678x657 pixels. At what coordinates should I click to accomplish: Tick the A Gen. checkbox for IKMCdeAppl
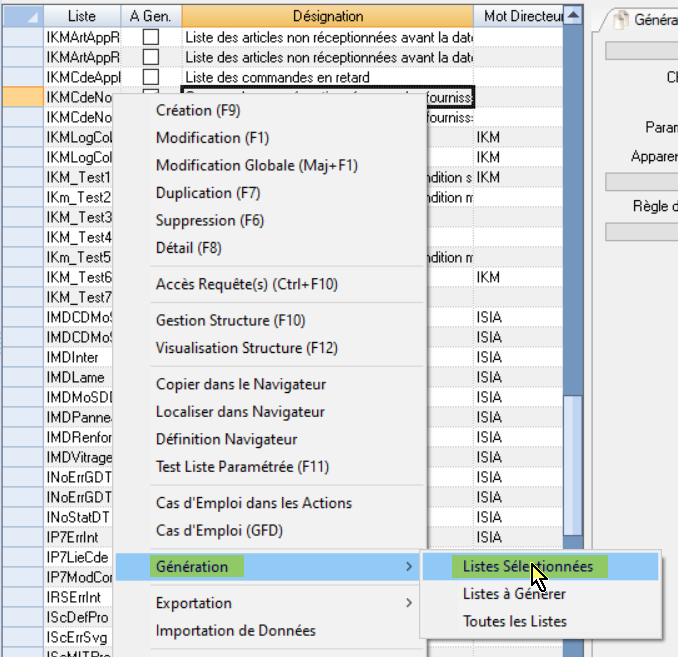coord(151,77)
